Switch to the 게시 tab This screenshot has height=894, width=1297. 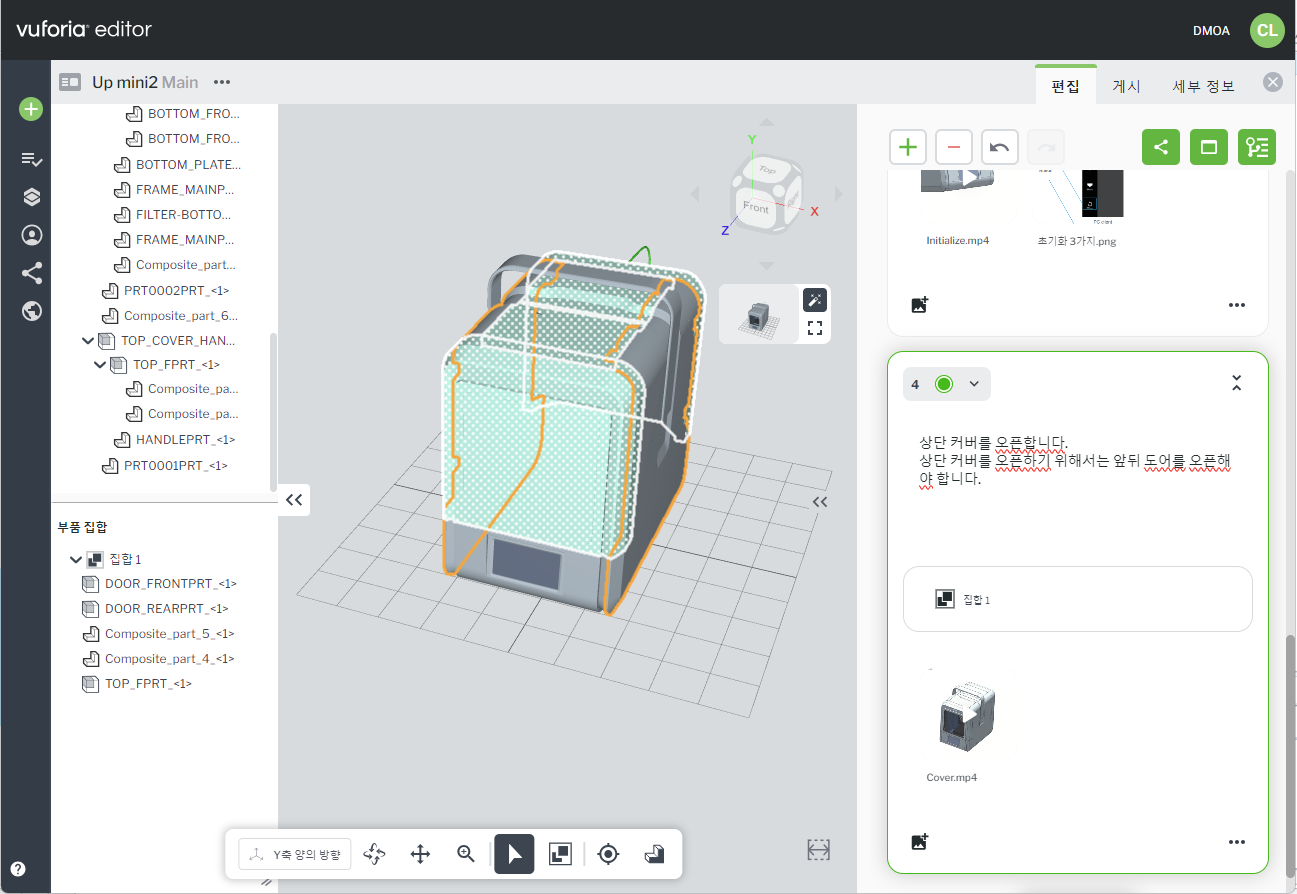1126,86
